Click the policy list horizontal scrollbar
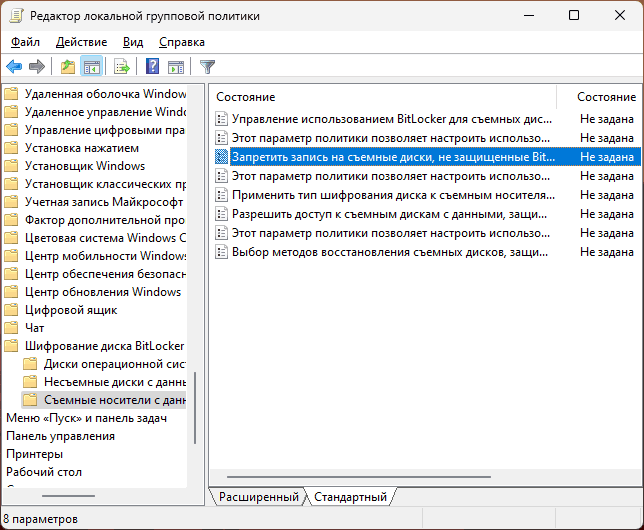The height and width of the screenshot is (530, 644). pos(359,477)
